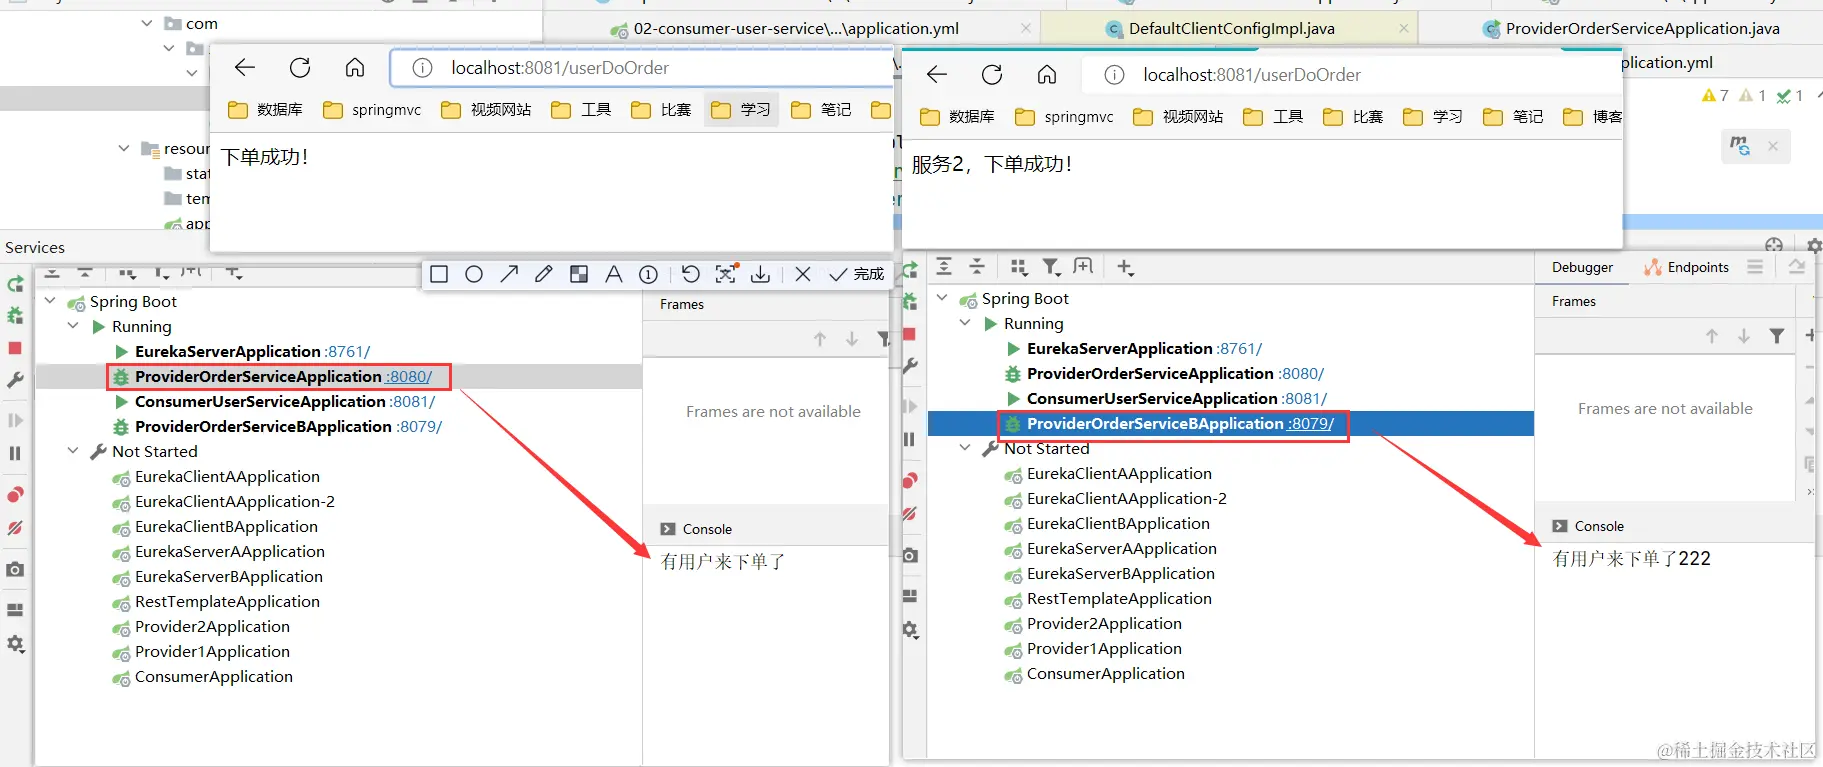Click Open in New Tab in right toolbar
1823x767 pixels.
(1084, 266)
